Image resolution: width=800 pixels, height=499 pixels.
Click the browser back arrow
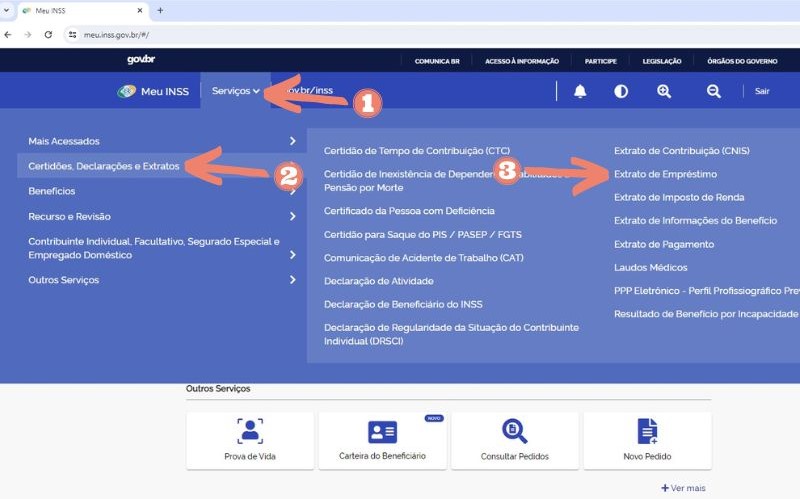8,35
